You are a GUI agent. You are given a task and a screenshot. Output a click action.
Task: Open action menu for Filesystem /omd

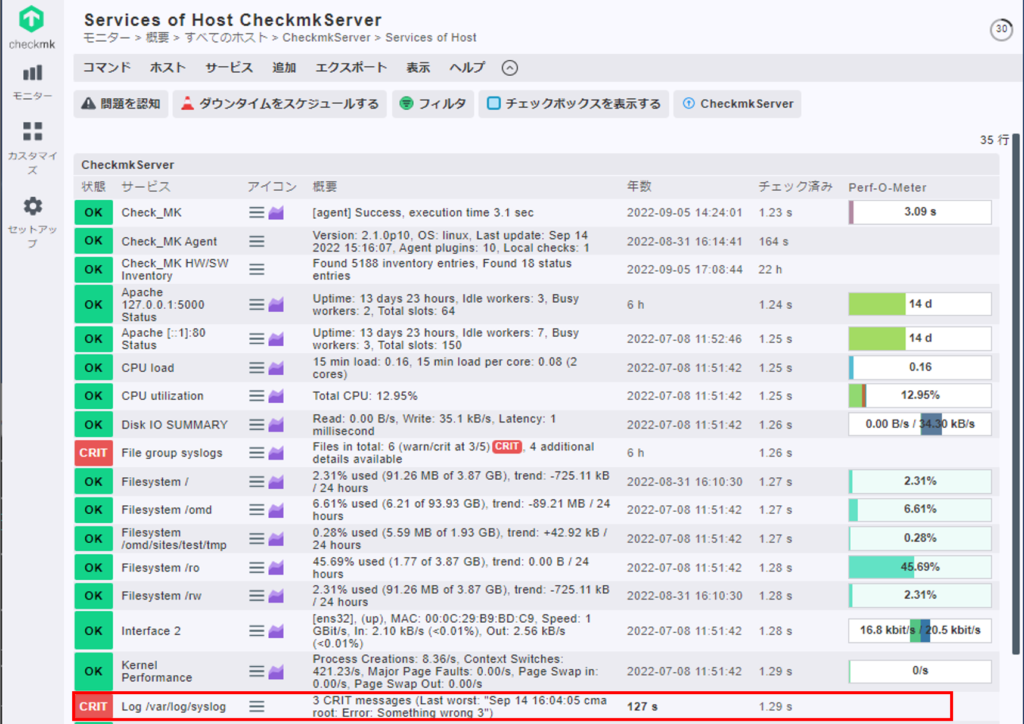(x=257, y=510)
